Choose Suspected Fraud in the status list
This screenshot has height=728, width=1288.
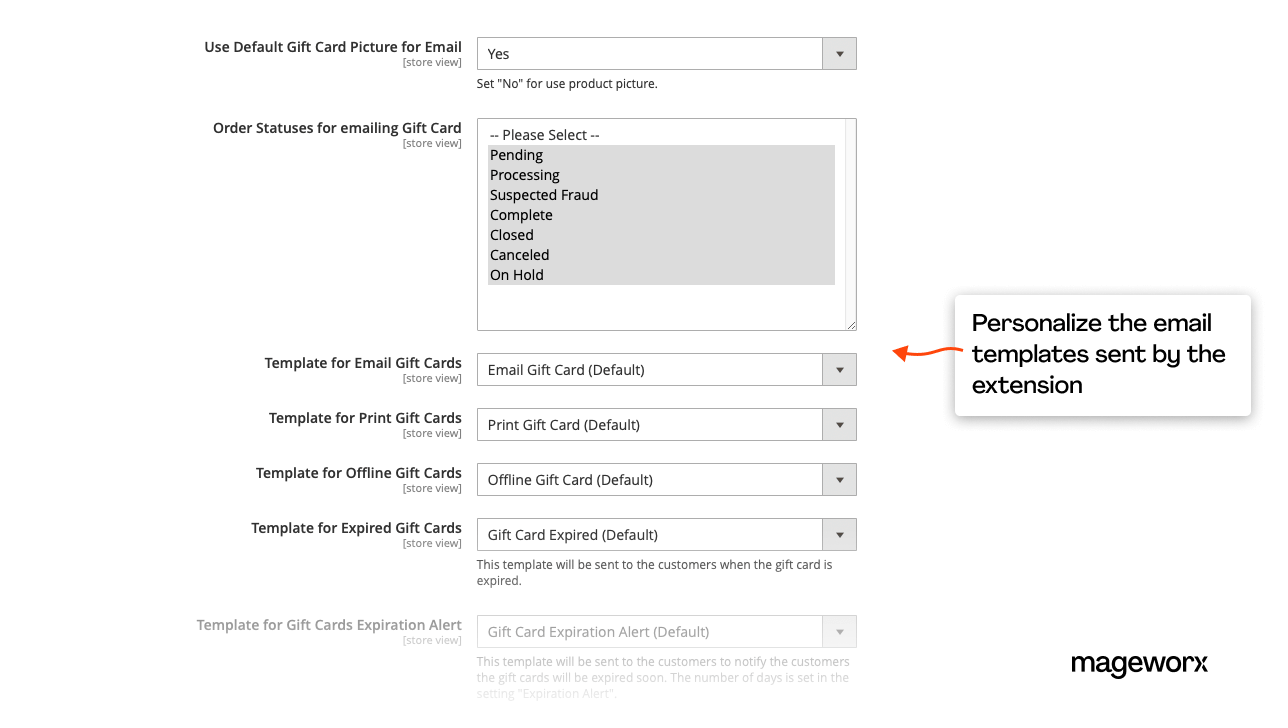point(544,195)
